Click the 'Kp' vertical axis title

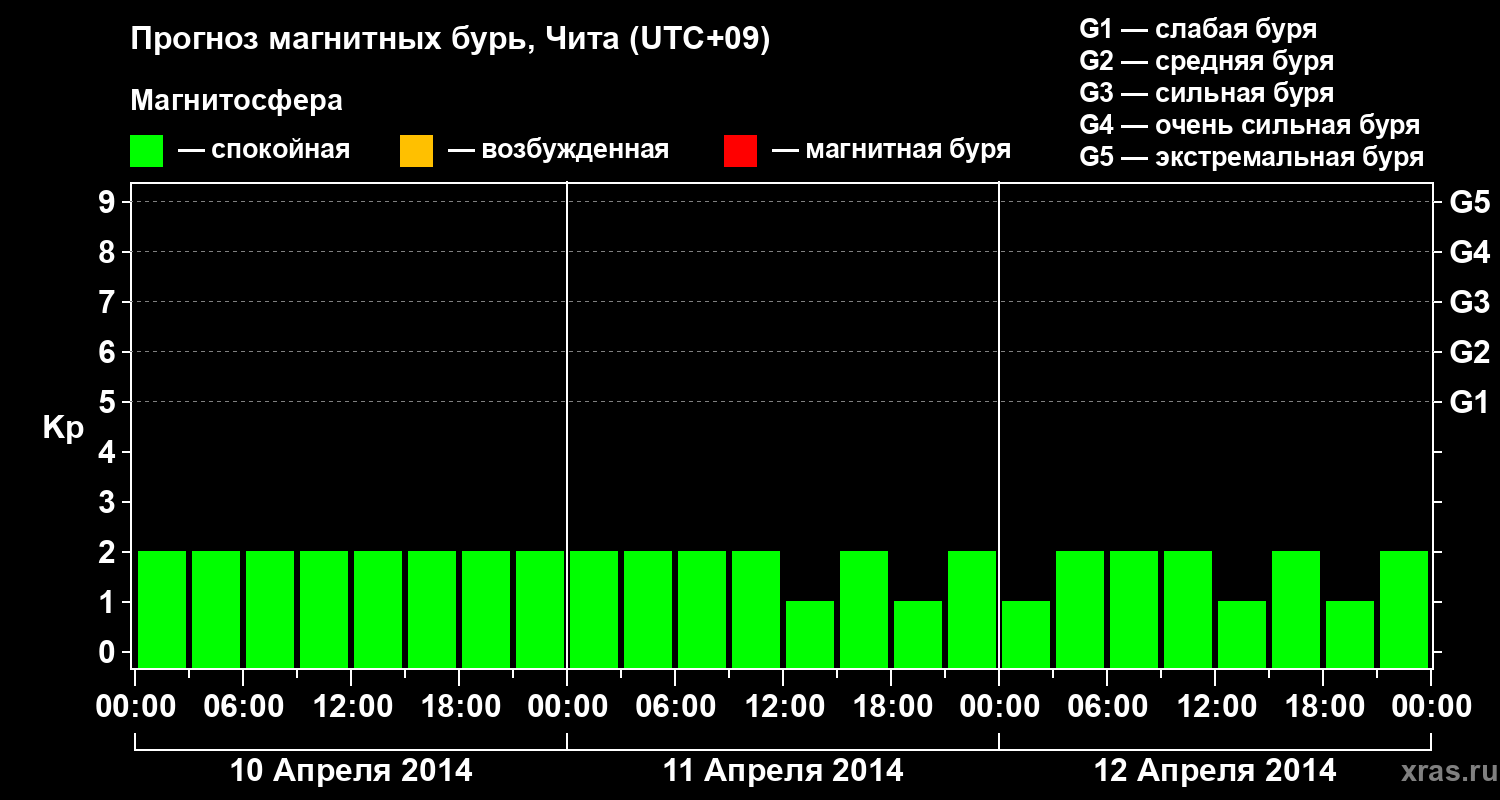coord(63,428)
